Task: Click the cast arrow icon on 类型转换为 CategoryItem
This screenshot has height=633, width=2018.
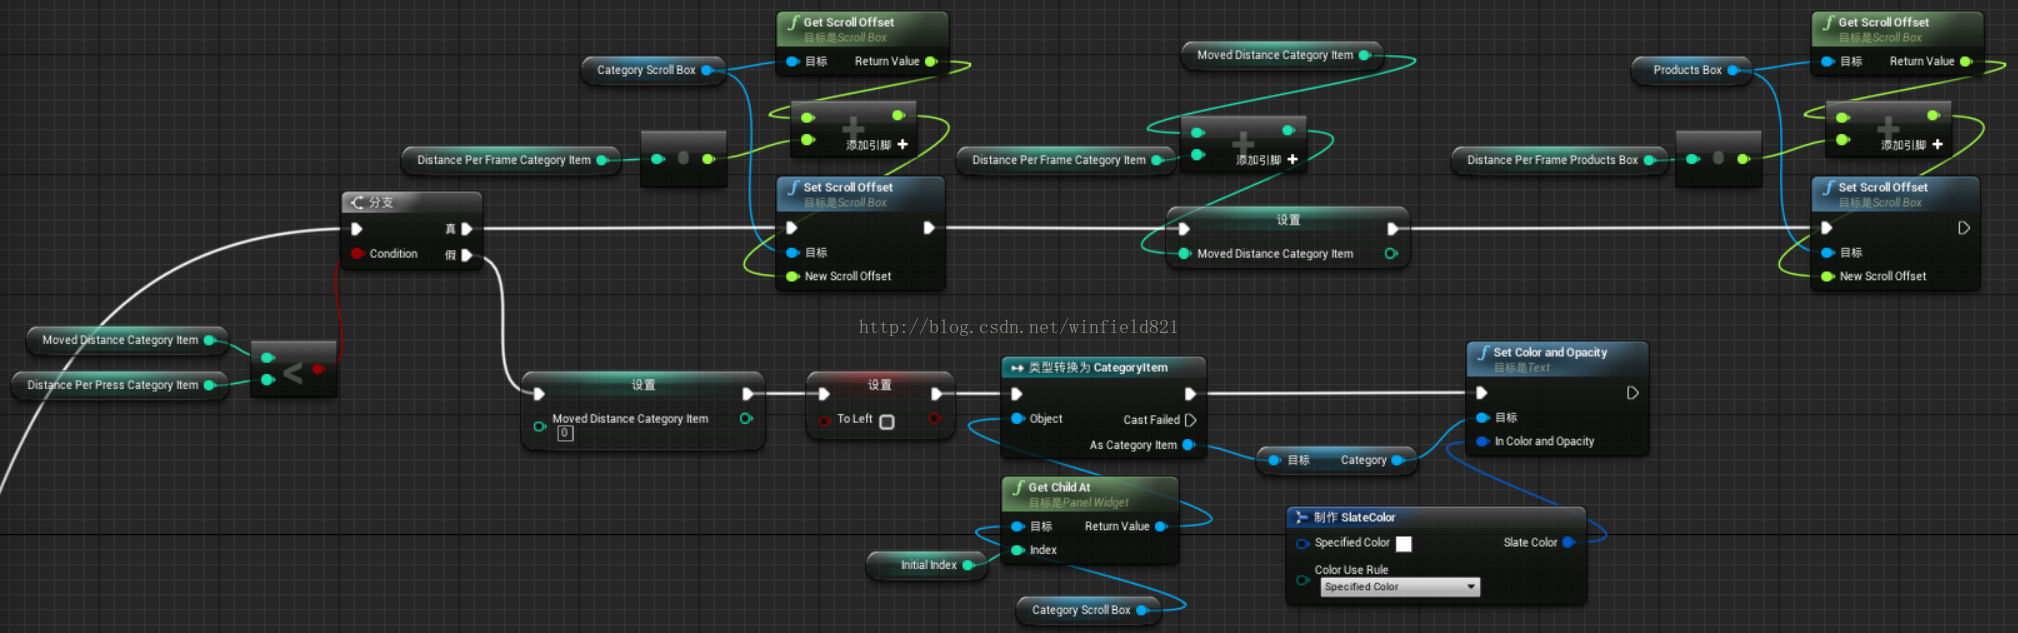Action: point(1017,368)
